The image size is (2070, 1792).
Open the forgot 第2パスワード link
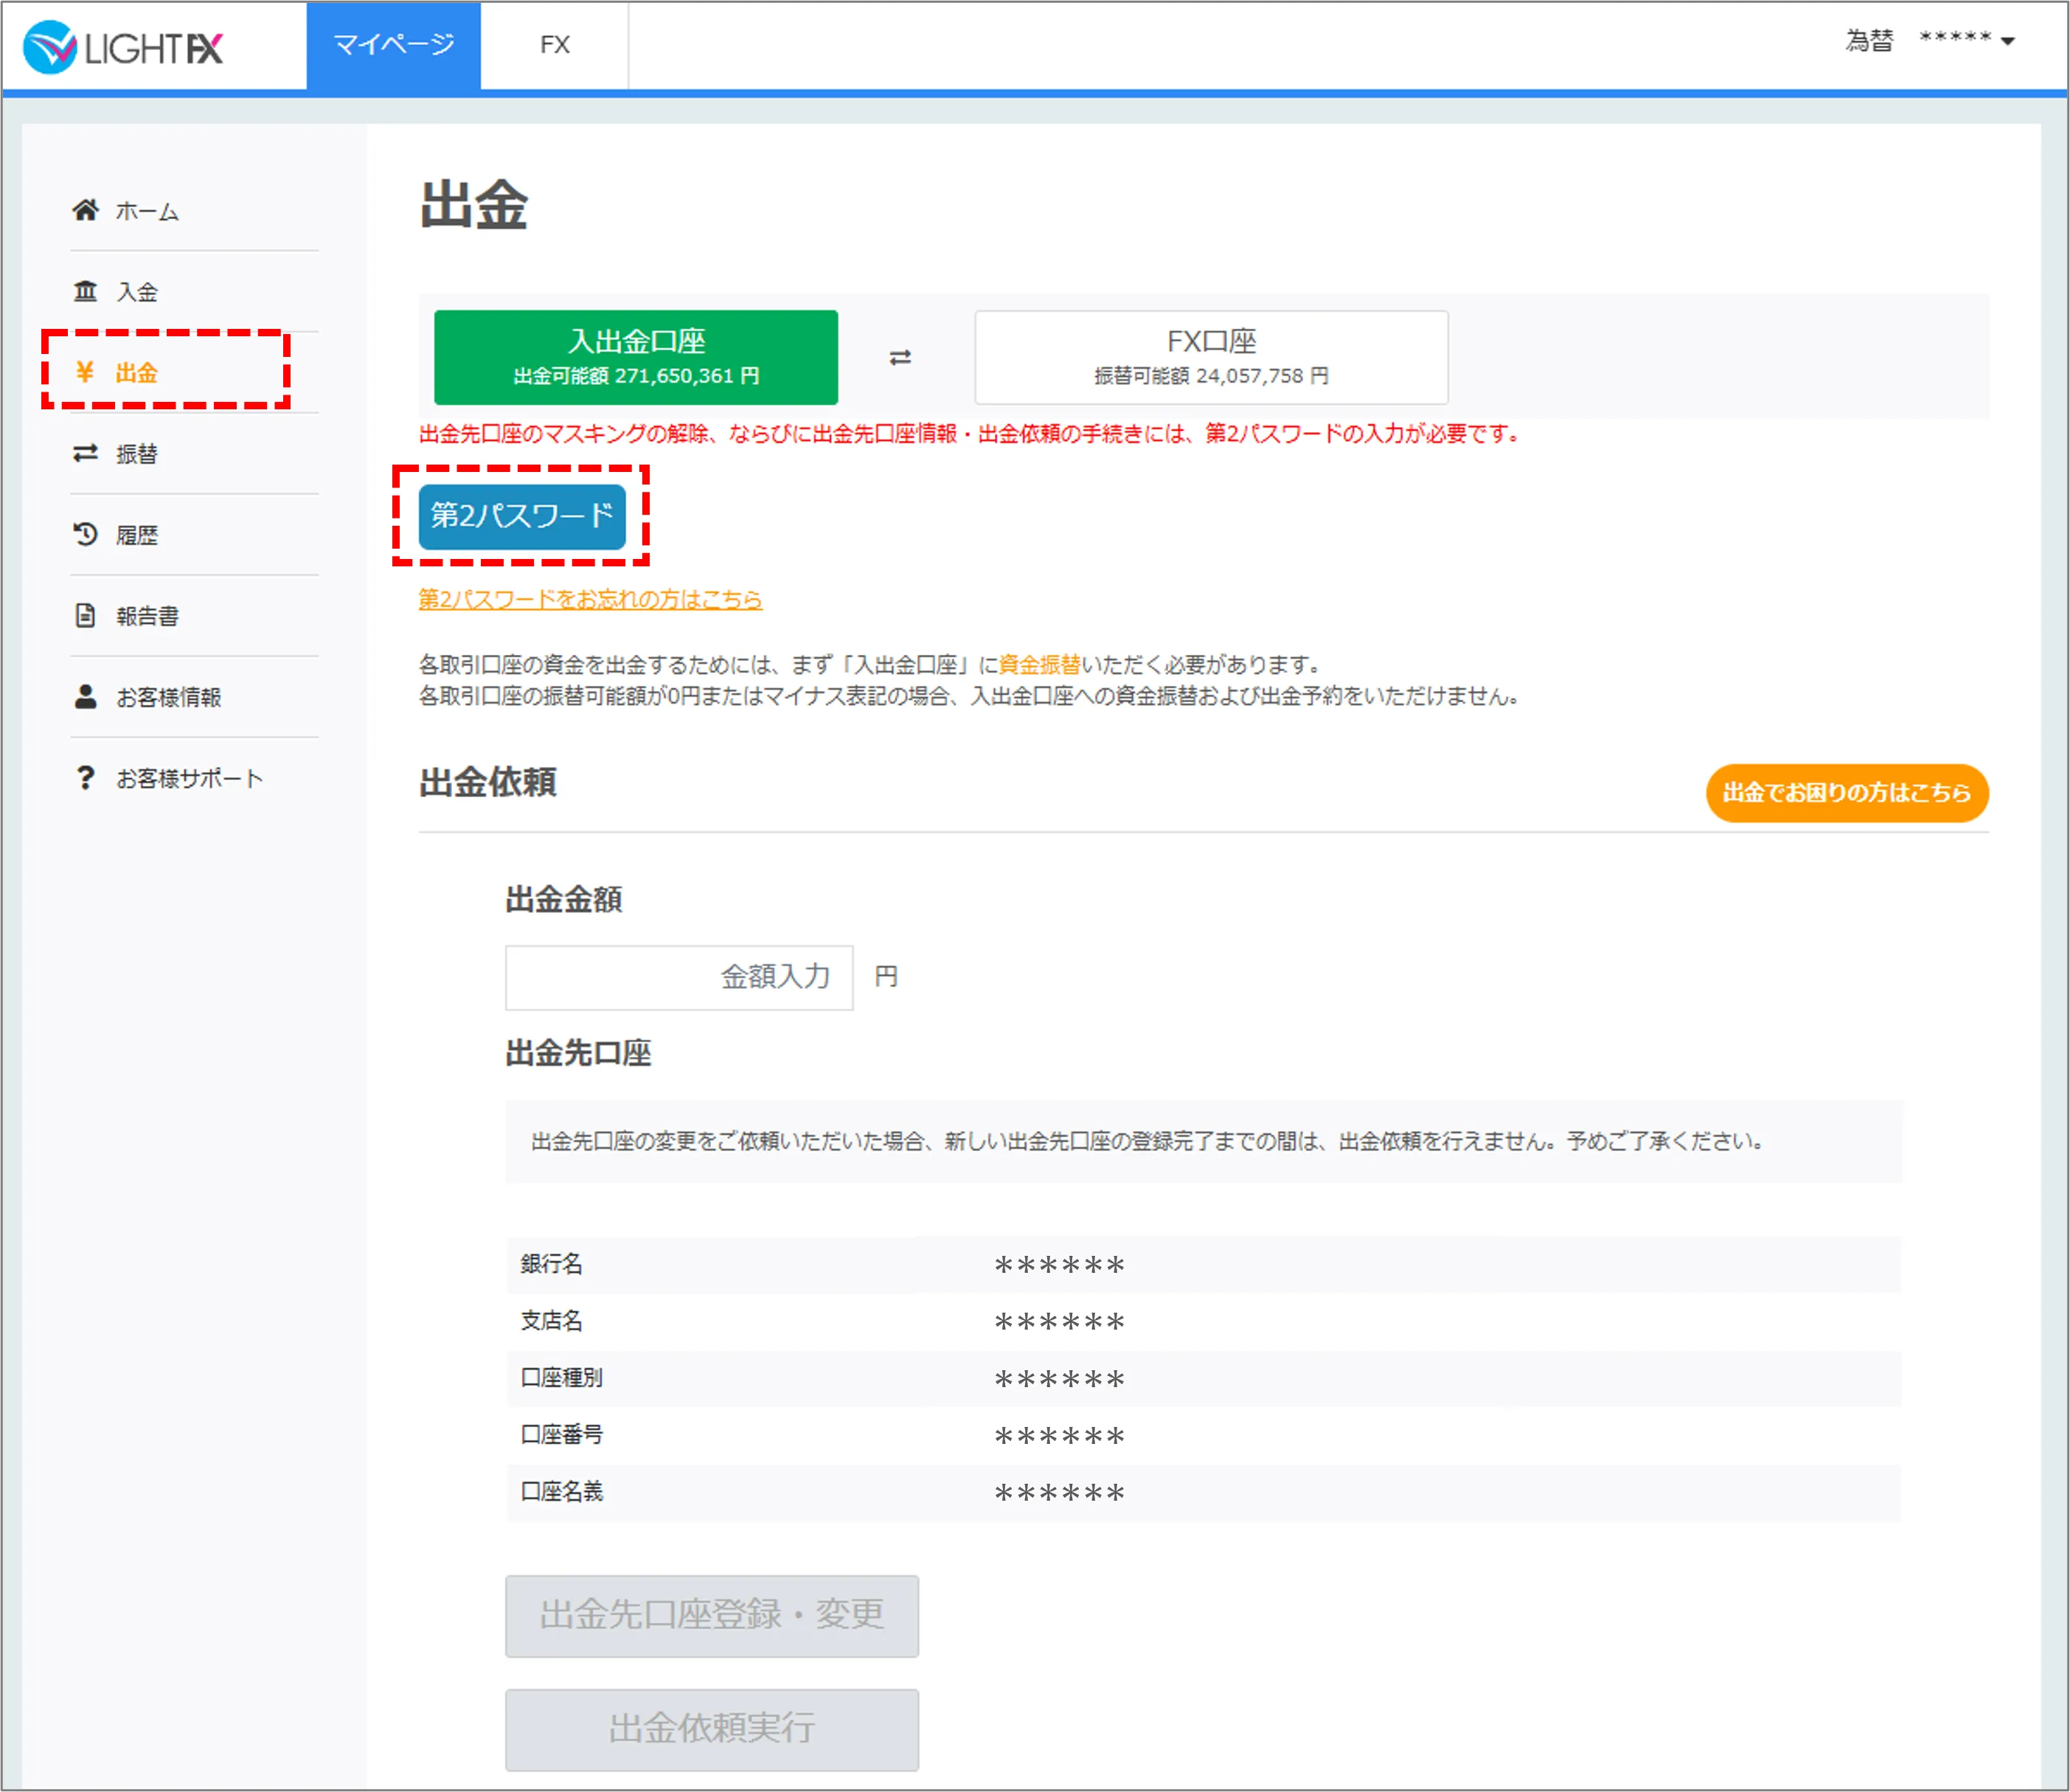(590, 599)
